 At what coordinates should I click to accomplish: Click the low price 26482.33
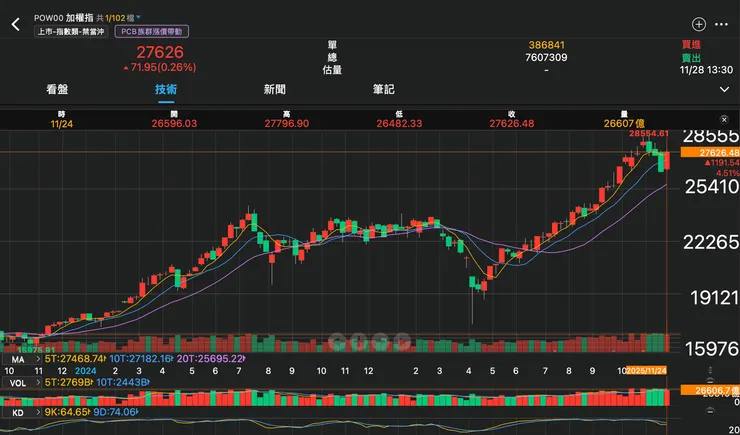(399, 124)
